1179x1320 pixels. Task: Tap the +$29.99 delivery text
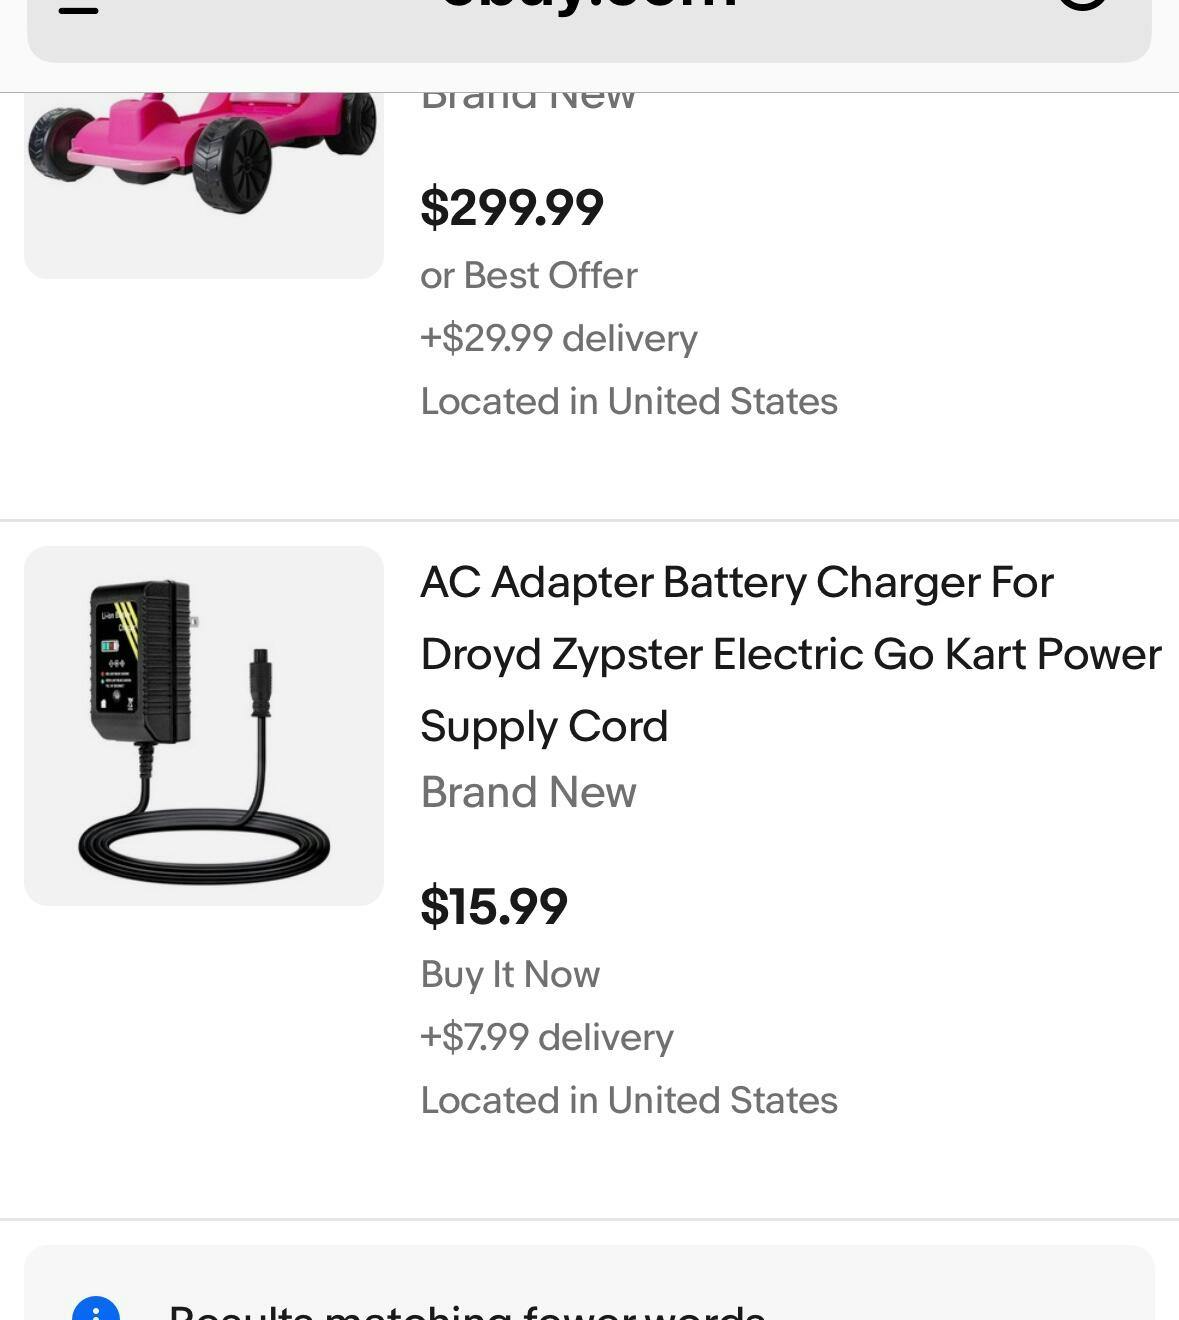coord(558,339)
